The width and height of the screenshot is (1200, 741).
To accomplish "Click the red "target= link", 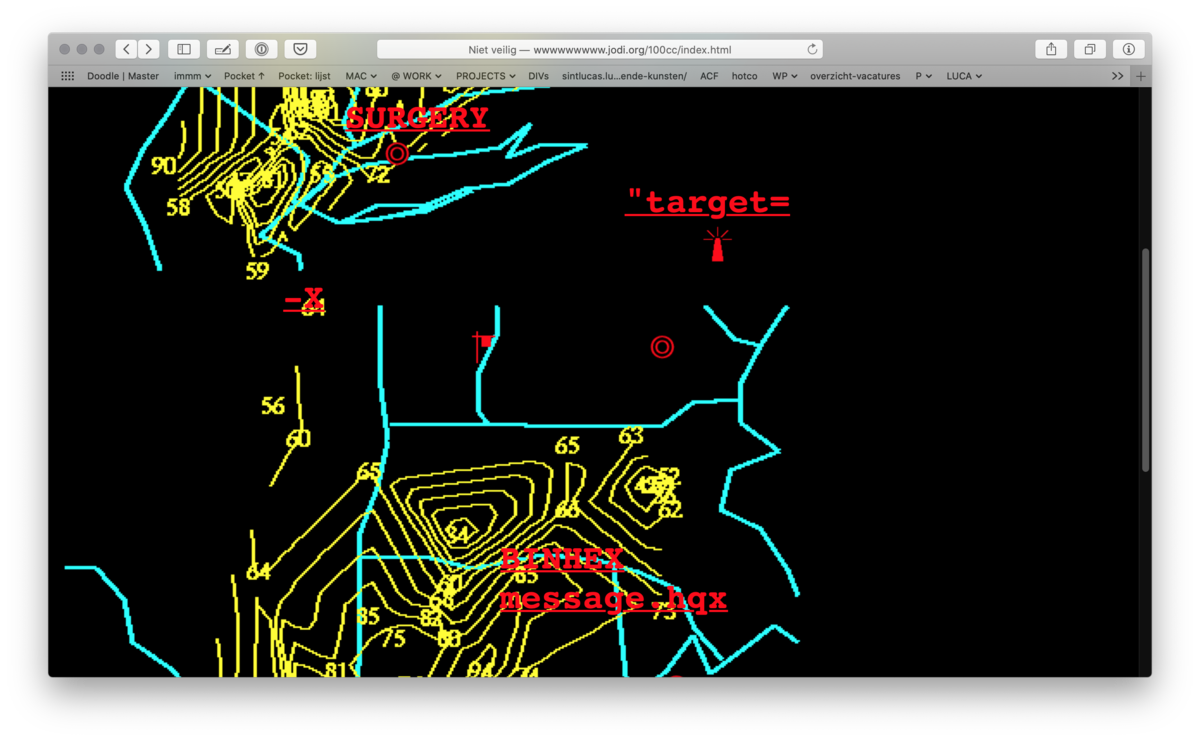I will tap(708, 203).
